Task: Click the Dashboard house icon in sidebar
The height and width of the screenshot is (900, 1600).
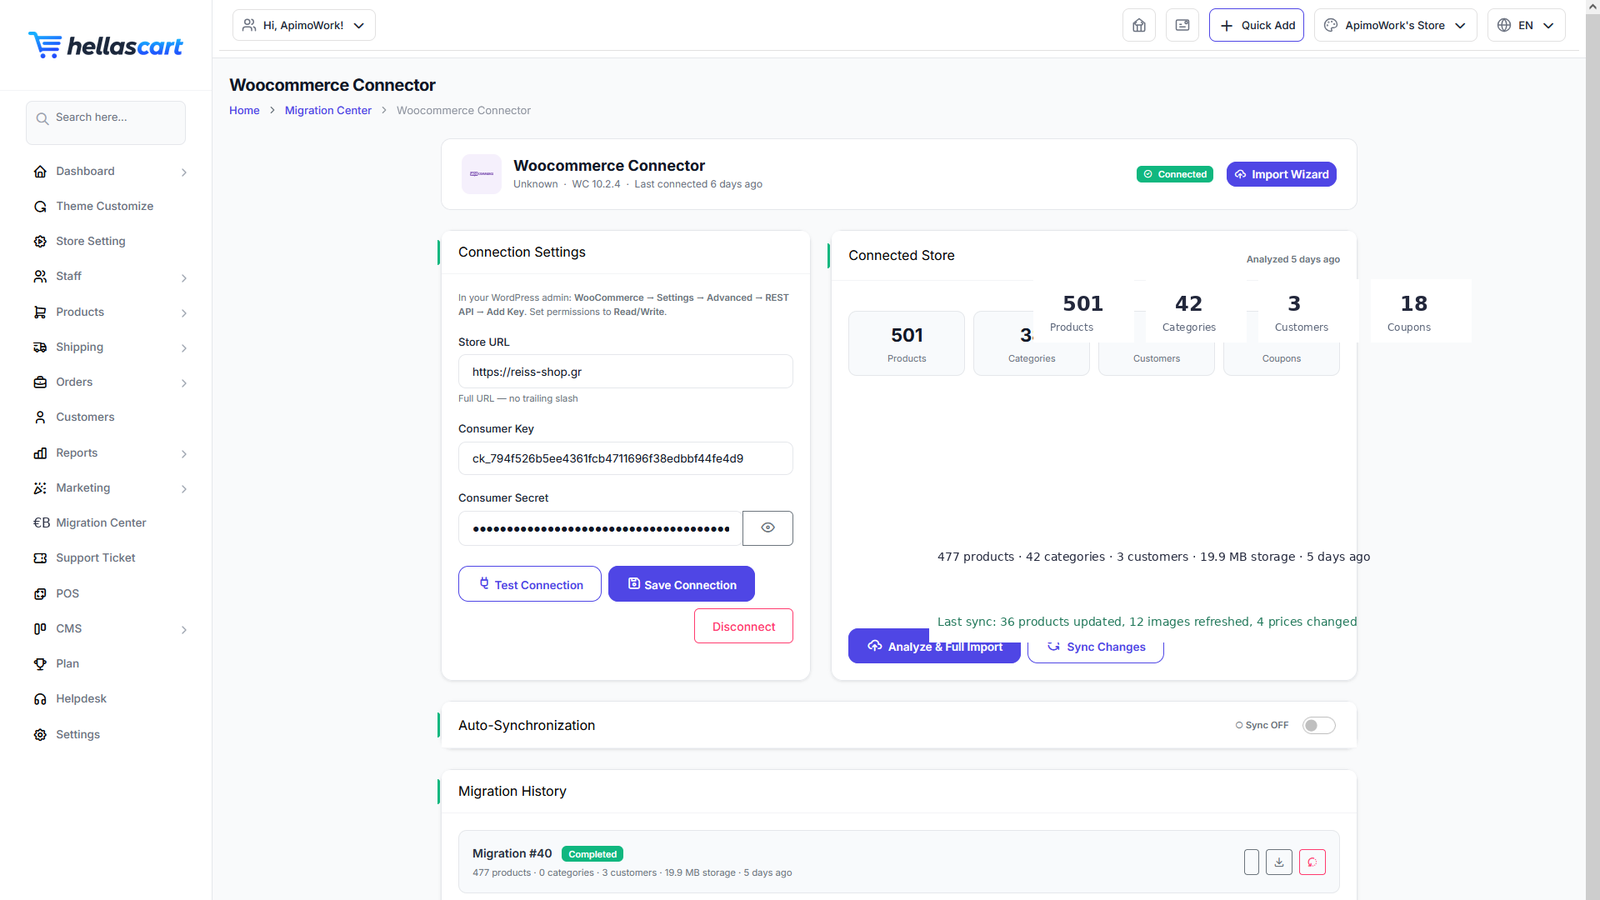Action: (x=40, y=172)
